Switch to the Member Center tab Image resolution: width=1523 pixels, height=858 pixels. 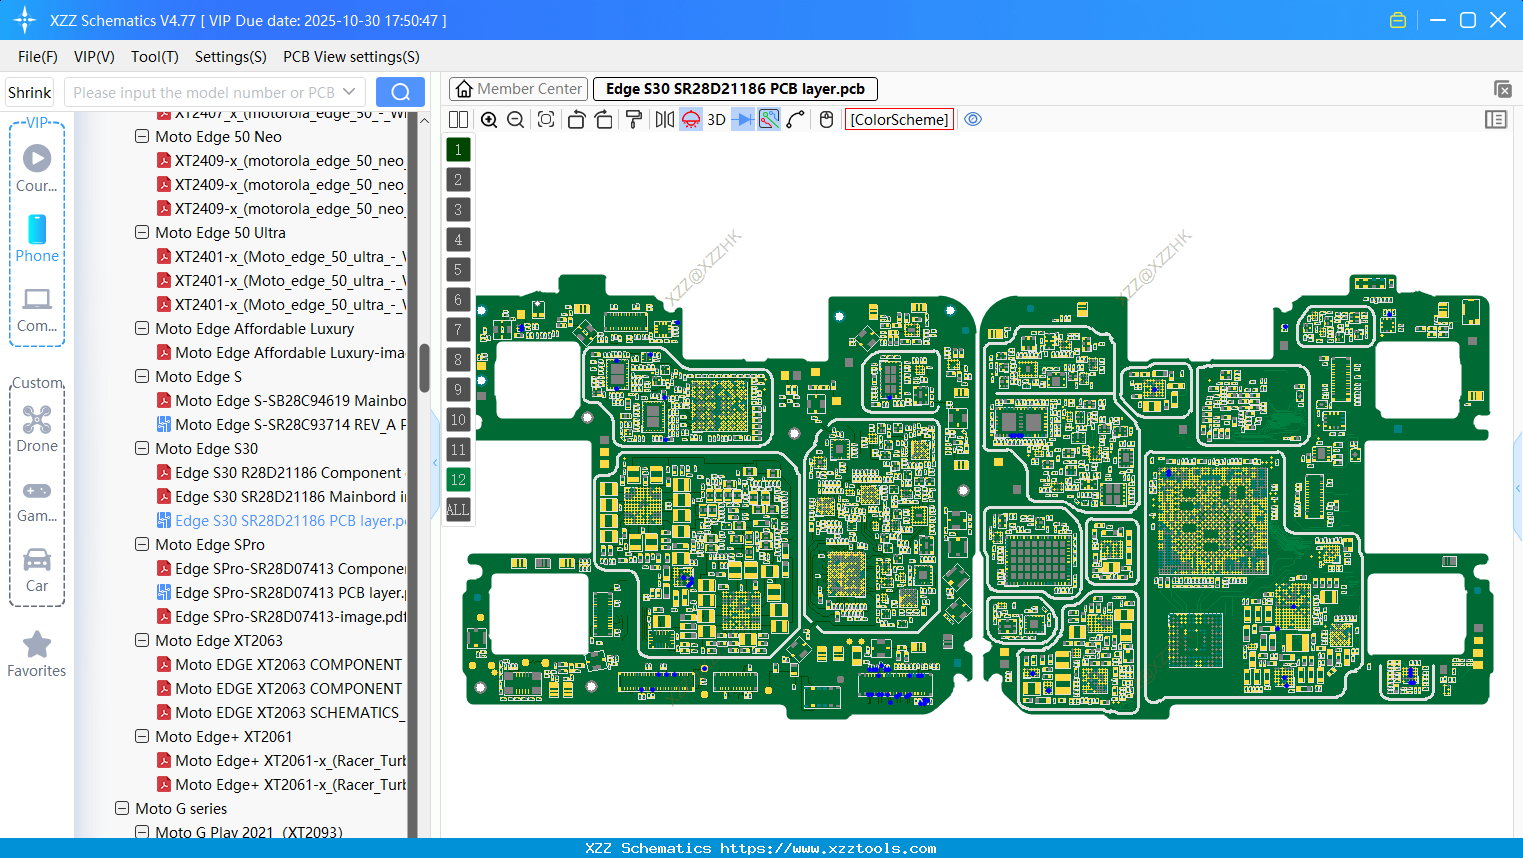point(517,88)
